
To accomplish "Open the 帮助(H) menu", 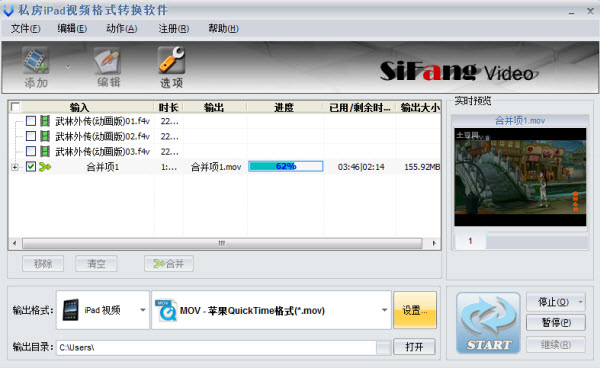I will [x=223, y=29].
